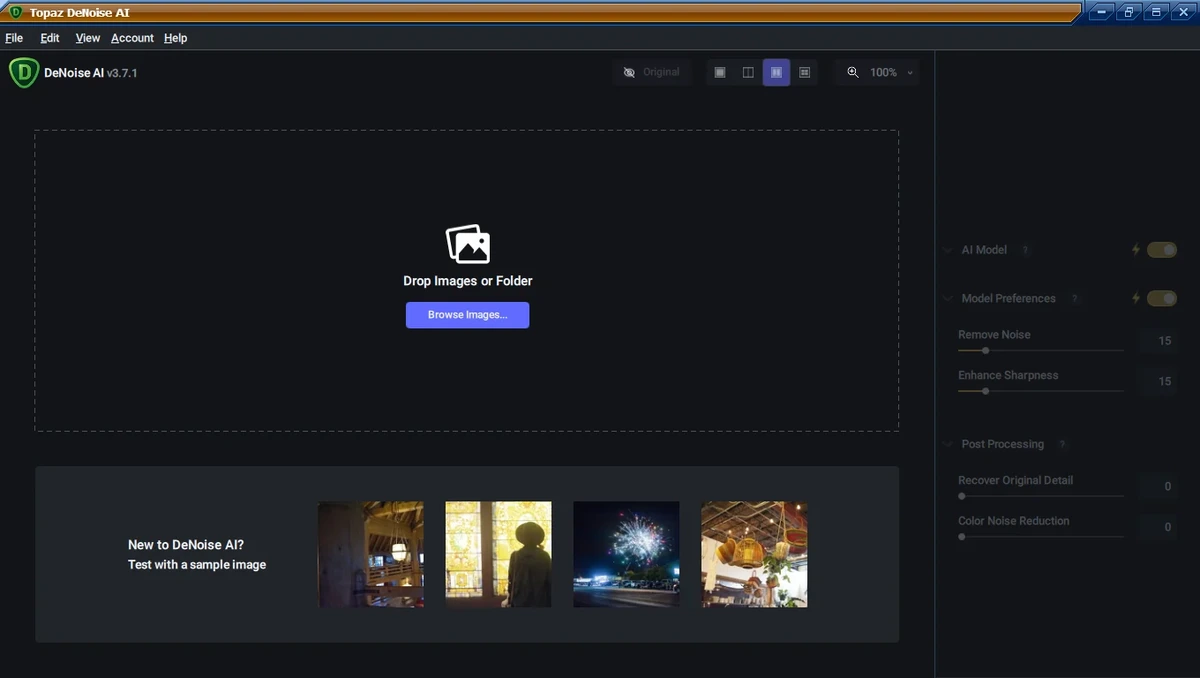Image resolution: width=1200 pixels, height=678 pixels.
Task: Click the New to DeNoise AI? text
Action: click(186, 545)
